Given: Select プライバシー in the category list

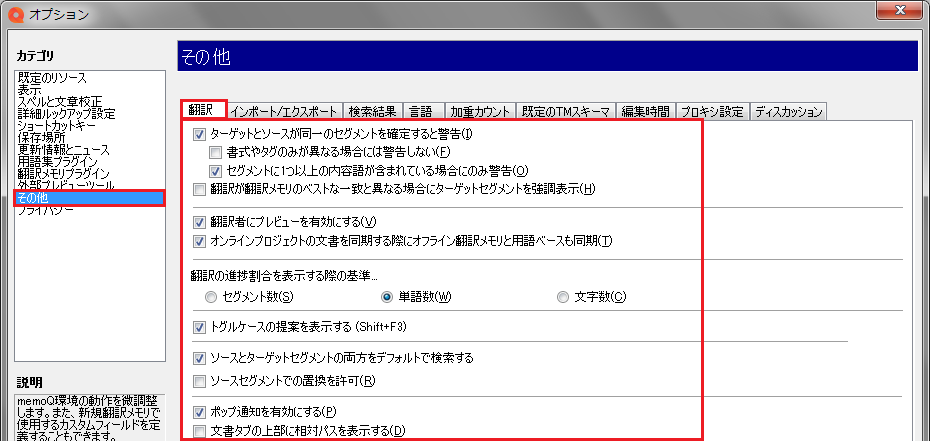Looking at the screenshot, I should 43,210.
